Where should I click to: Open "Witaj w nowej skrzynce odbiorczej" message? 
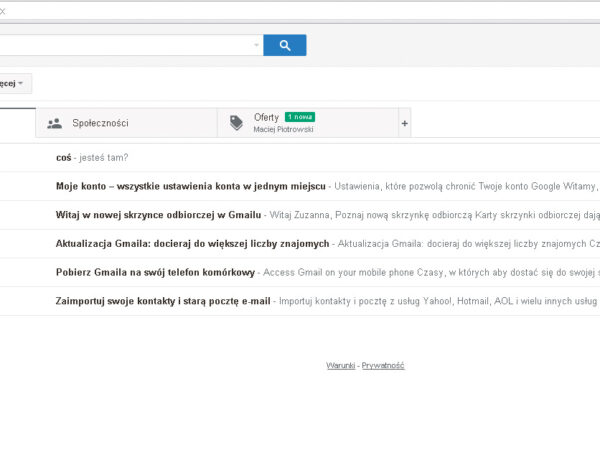(x=159, y=214)
